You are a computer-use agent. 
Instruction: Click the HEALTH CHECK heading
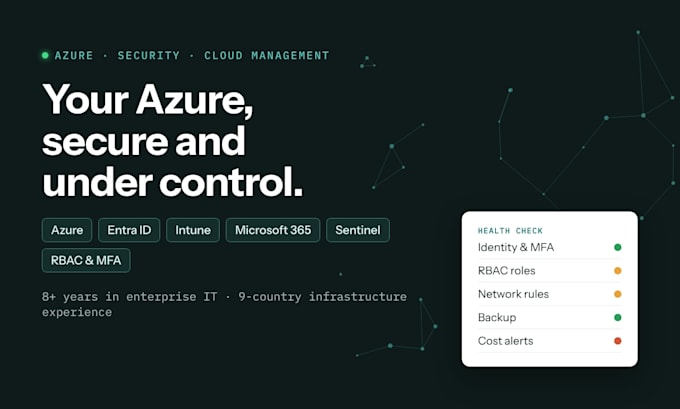[x=510, y=231]
